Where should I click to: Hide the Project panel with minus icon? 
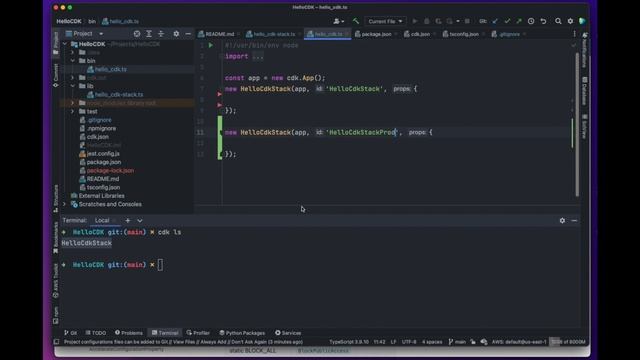(x=188, y=34)
